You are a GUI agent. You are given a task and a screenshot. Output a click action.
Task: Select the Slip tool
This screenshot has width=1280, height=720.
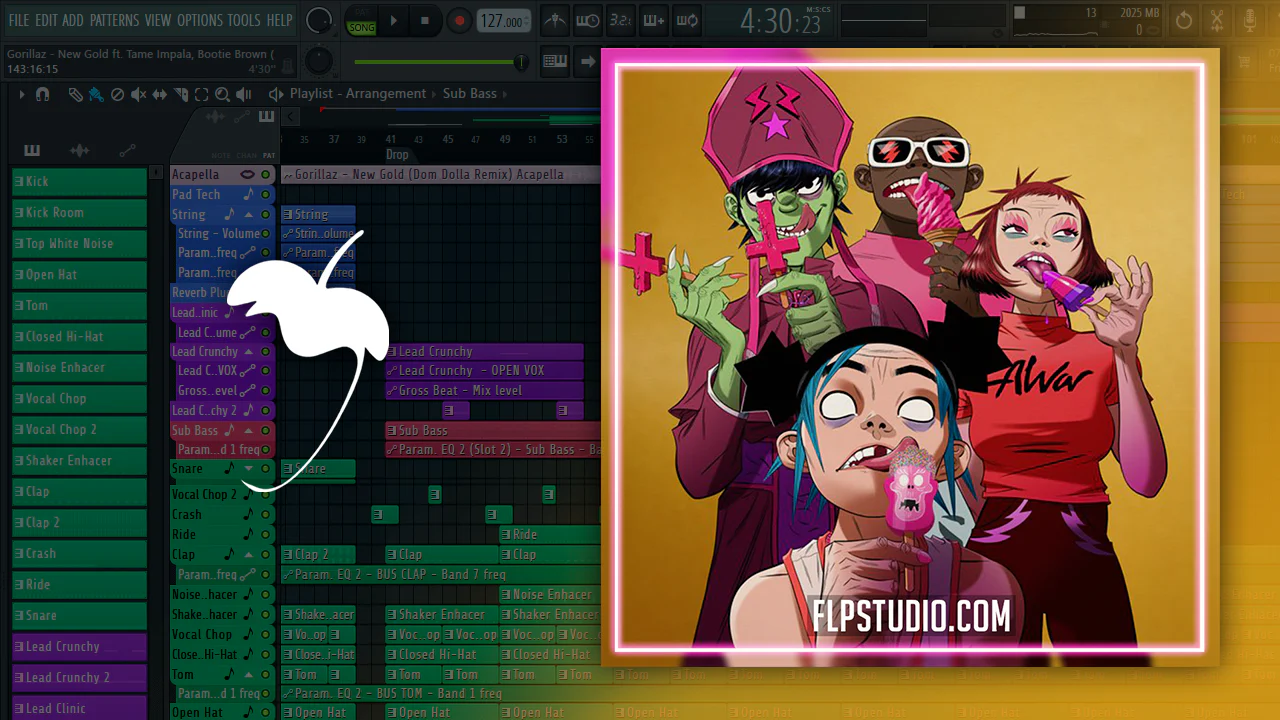(x=160, y=94)
